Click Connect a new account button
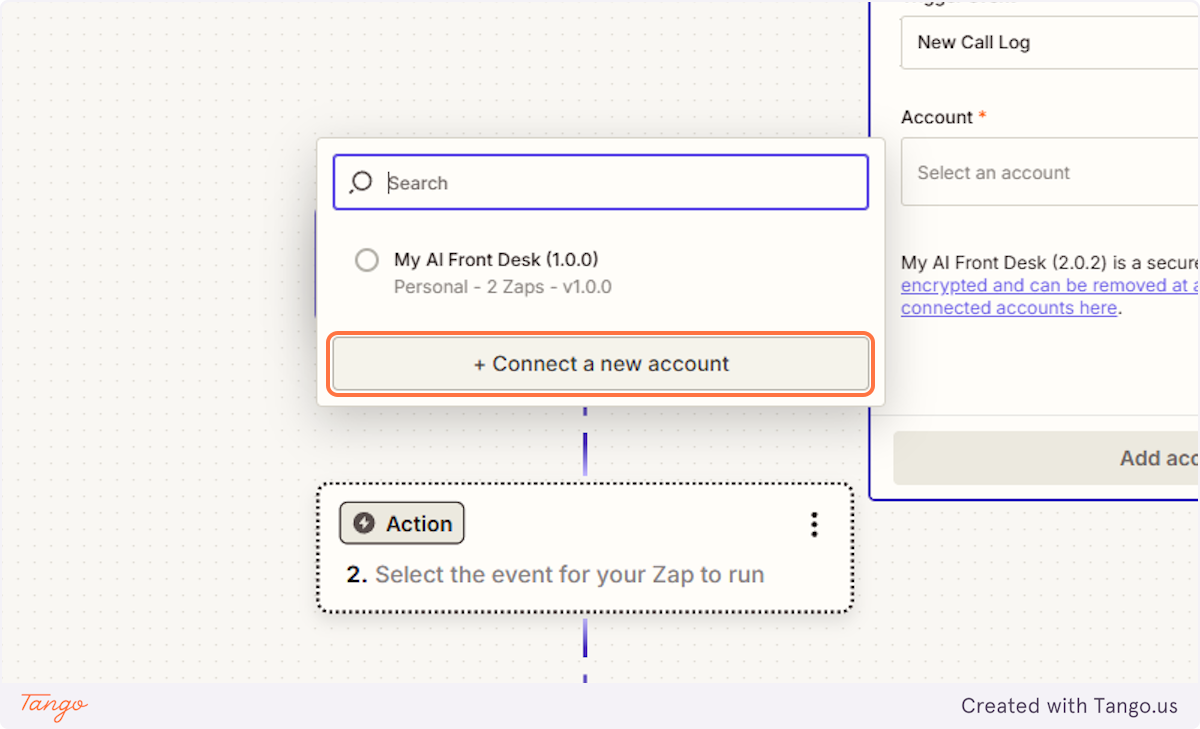1200x729 pixels. click(601, 364)
